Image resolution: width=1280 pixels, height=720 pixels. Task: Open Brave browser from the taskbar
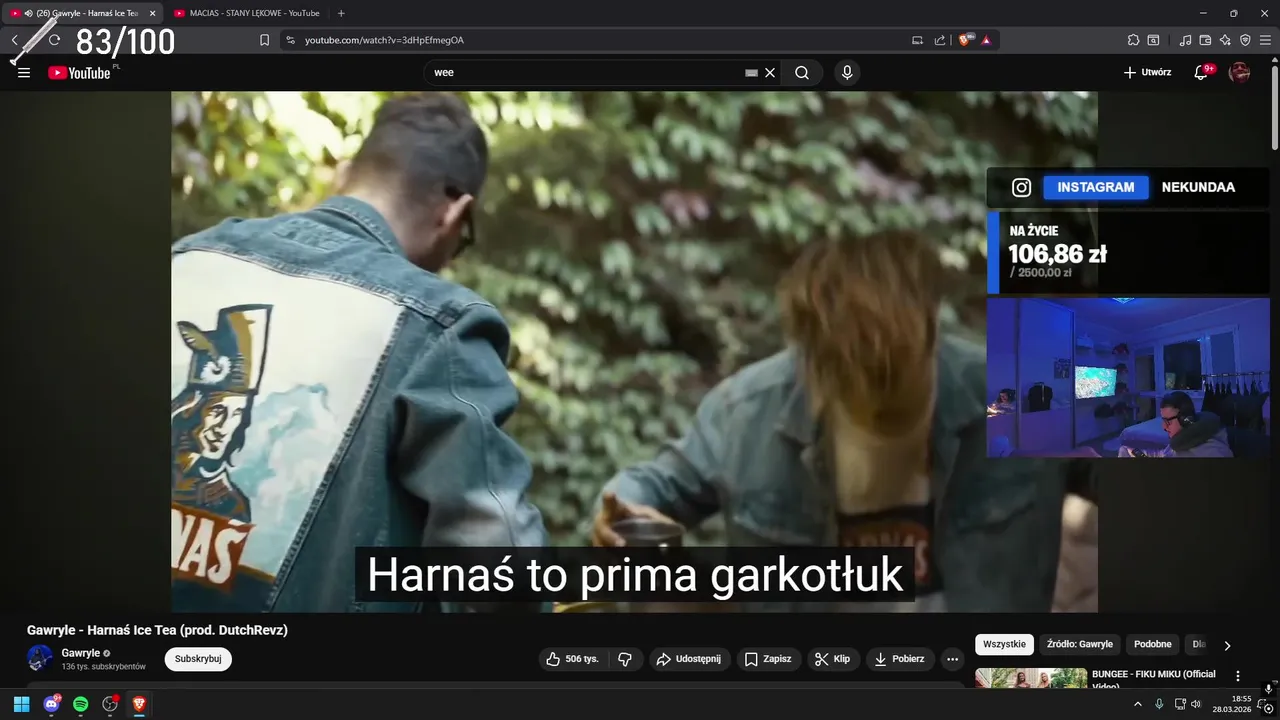tap(139, 704)
